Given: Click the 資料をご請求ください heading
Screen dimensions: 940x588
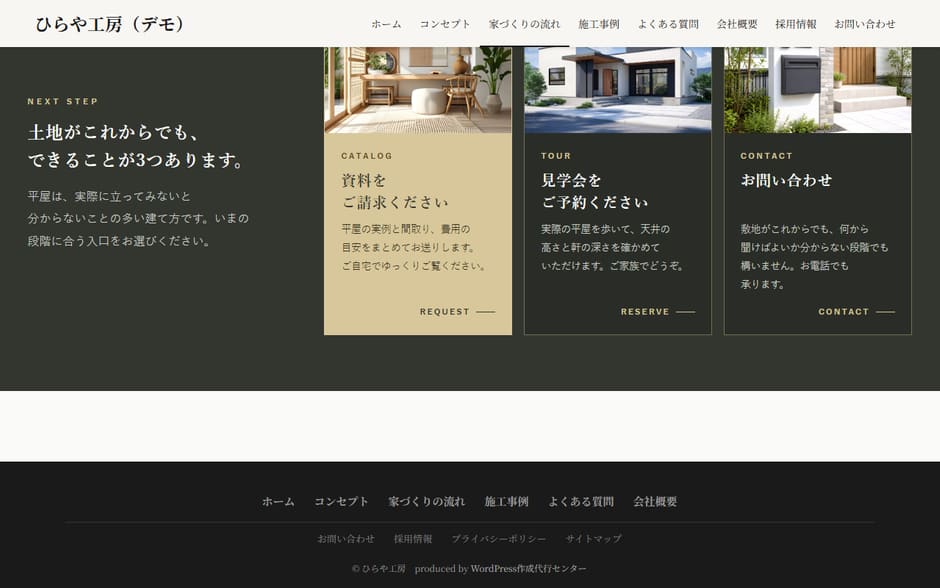Looking at the screenshot, I should [395, 191].
